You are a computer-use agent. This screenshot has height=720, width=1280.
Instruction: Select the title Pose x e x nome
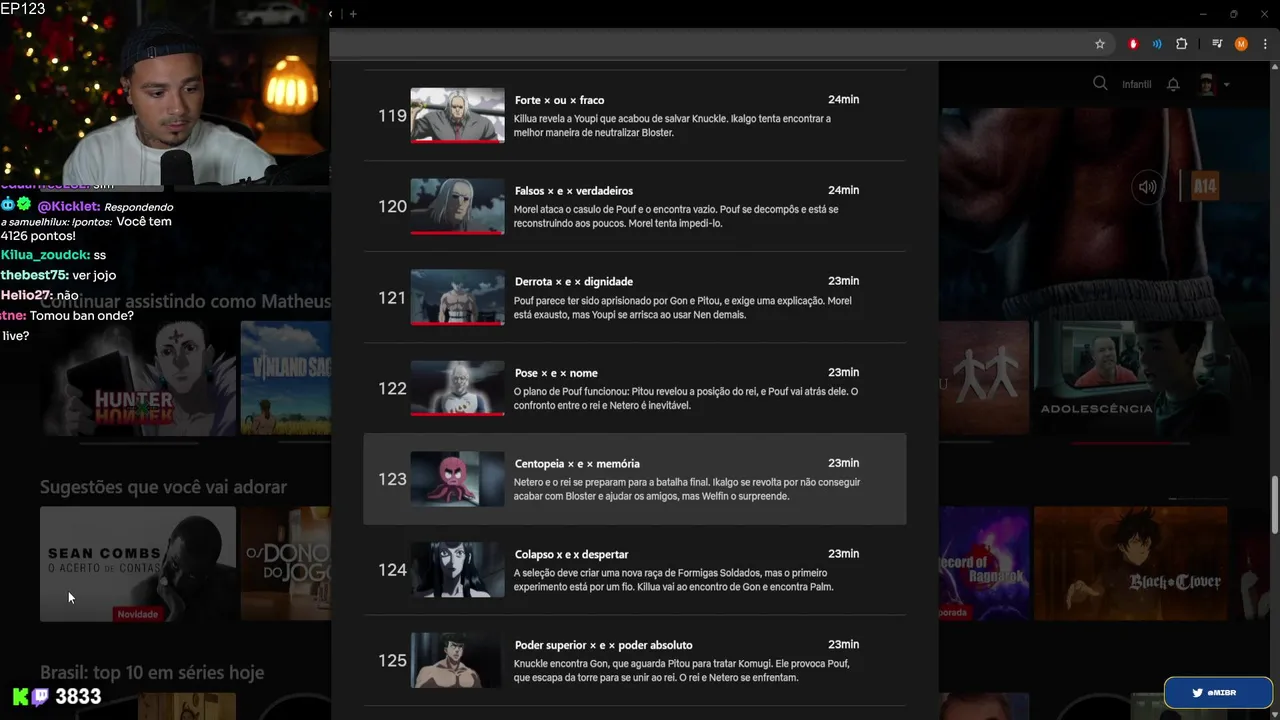pyautogui.click(x=556, y=373)
